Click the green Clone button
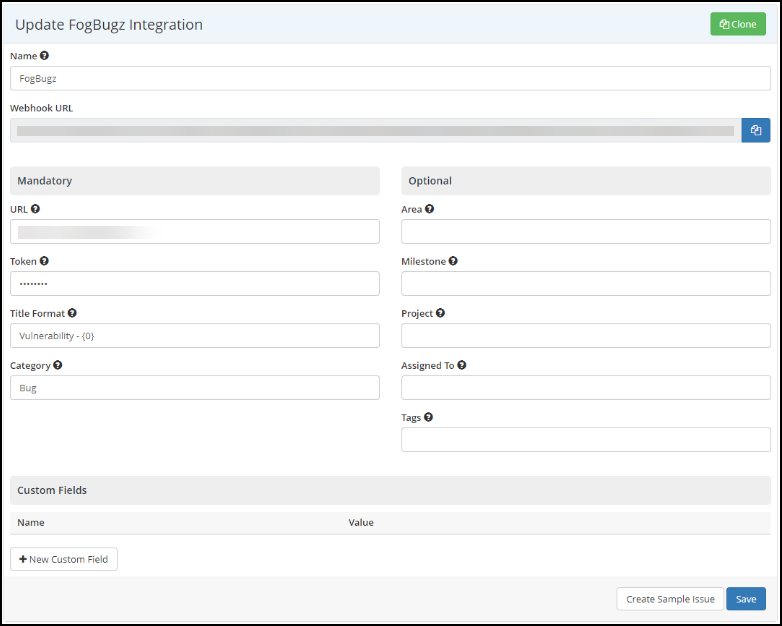This screenshot has height=626, width=782. [x=737, y=24]
